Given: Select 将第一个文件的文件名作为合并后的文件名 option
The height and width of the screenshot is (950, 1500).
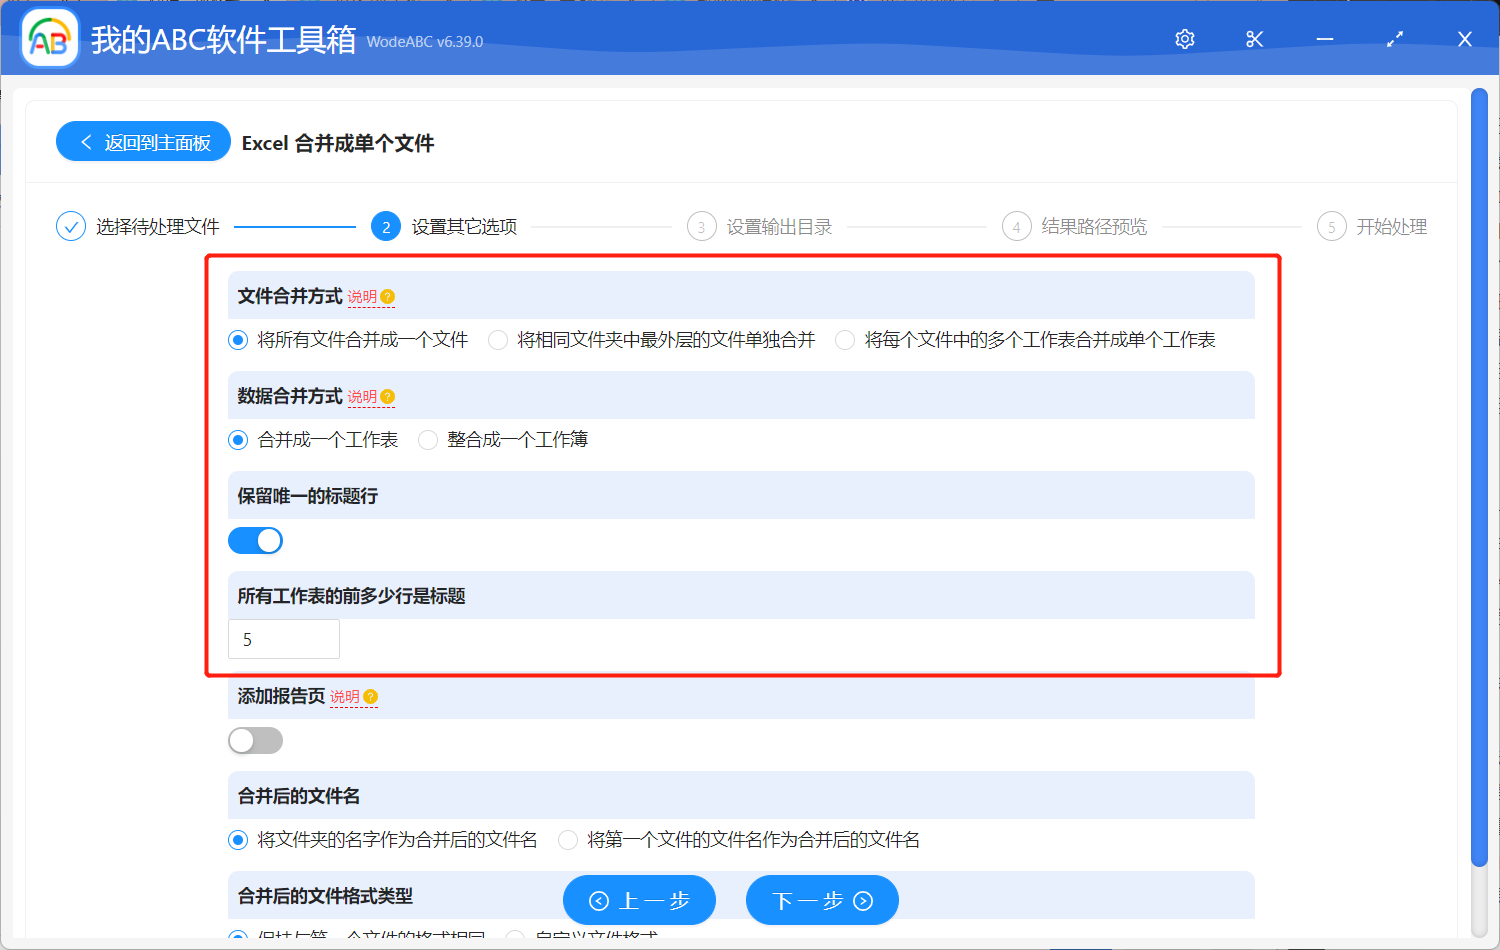Looking at the screenshot, I should point(568,840).
